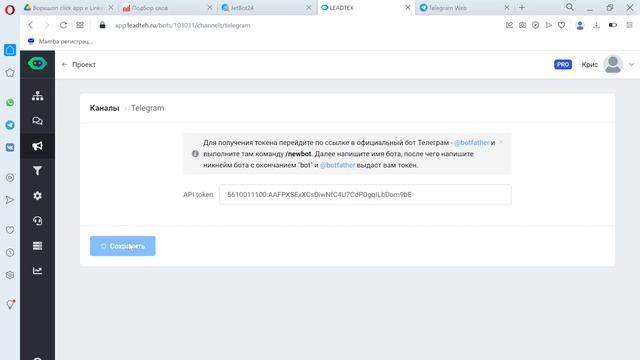This screenshot has width=640, height=360.
Task: Open WhatsApp in Opera sidebar
Action: coord(10,102)
